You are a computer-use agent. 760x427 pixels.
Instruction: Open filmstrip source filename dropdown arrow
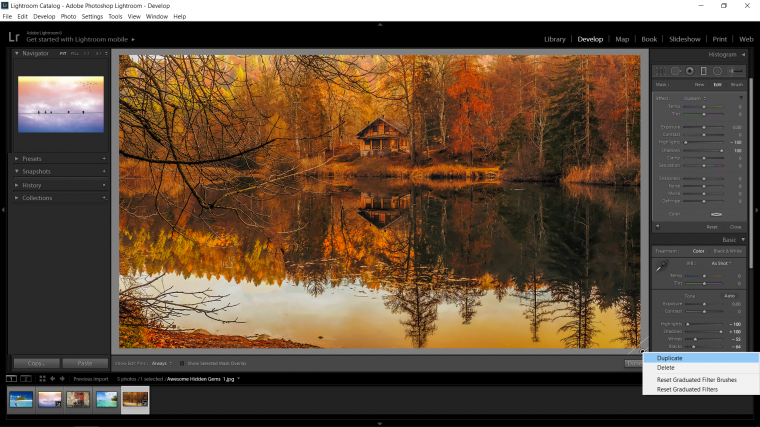pyautogui.click(x=238, y=379)
